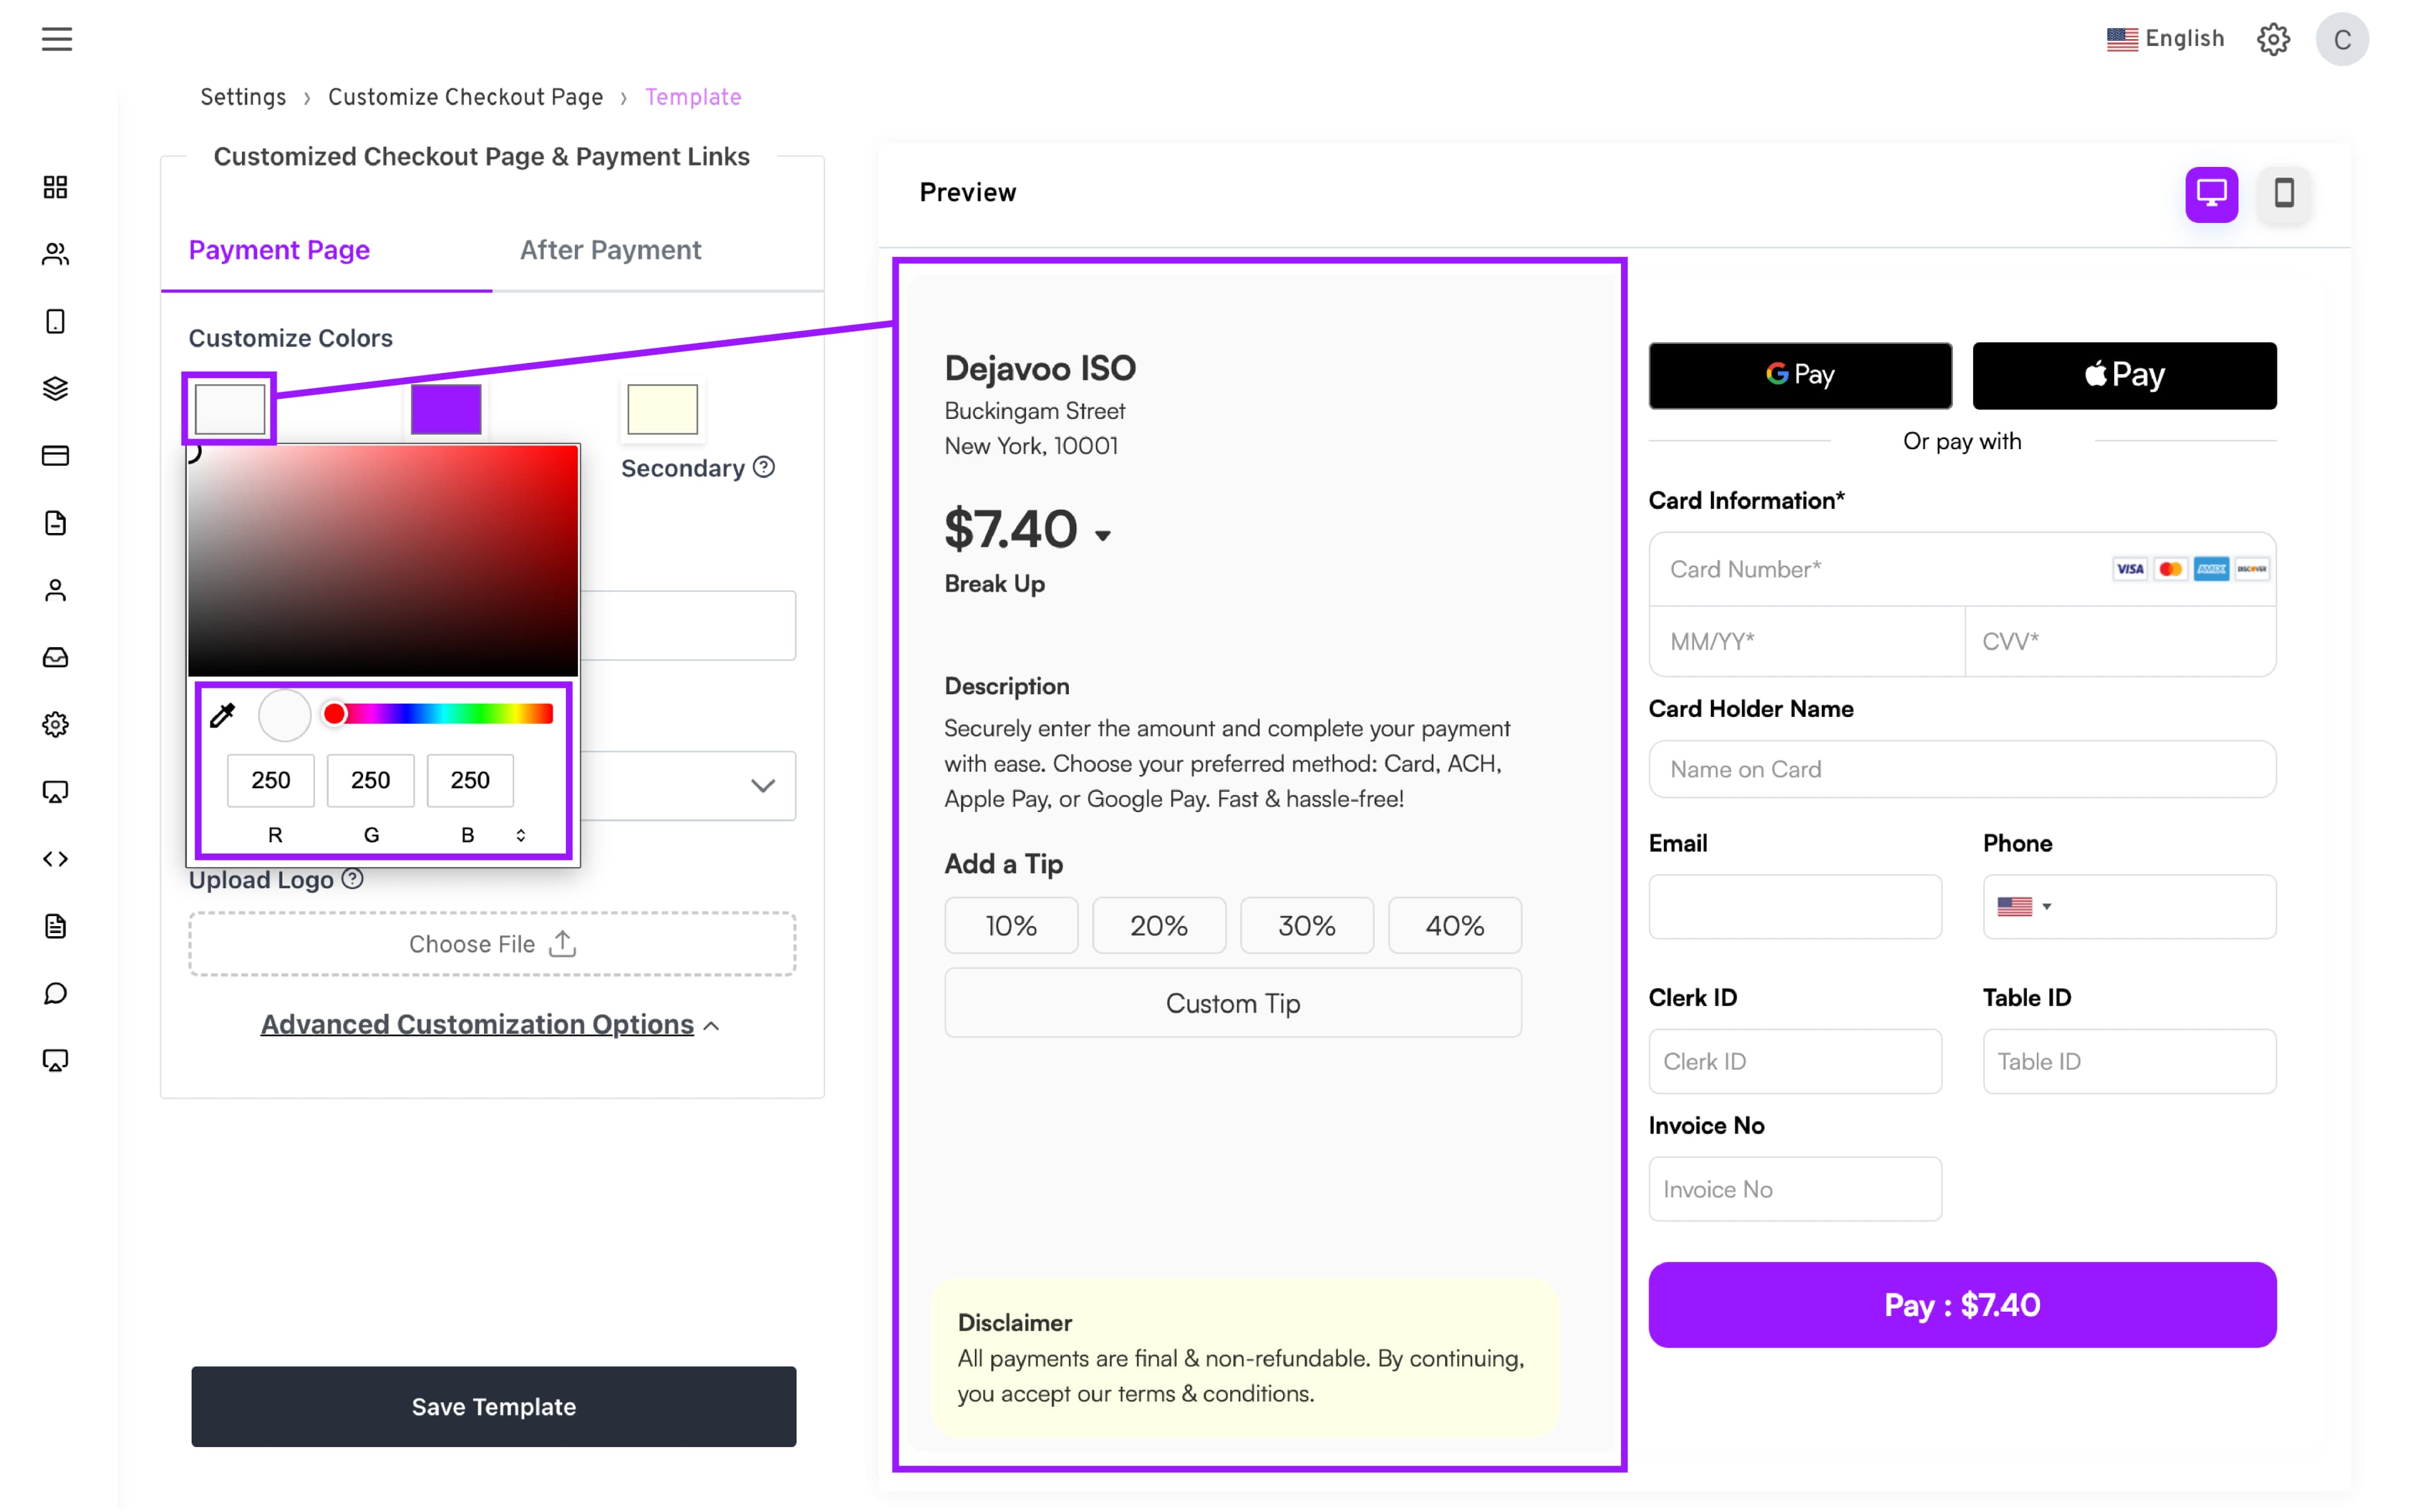Open the dashboard grid icon in sidebar

point(56,187)
